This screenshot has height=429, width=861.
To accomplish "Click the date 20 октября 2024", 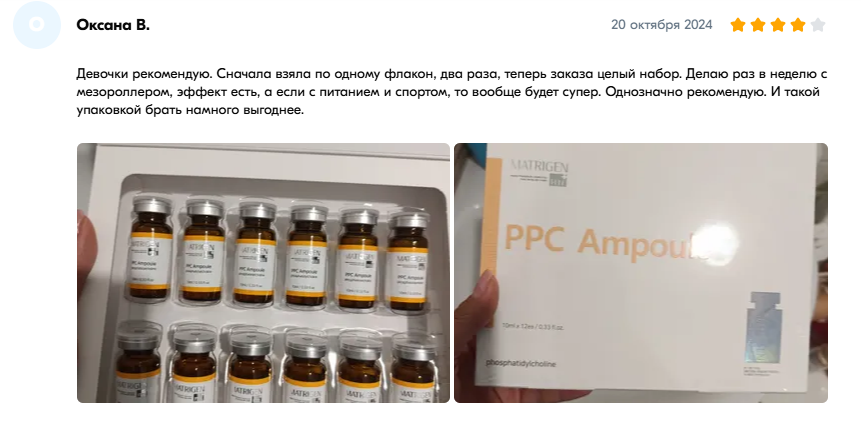I will coord(661,25).
